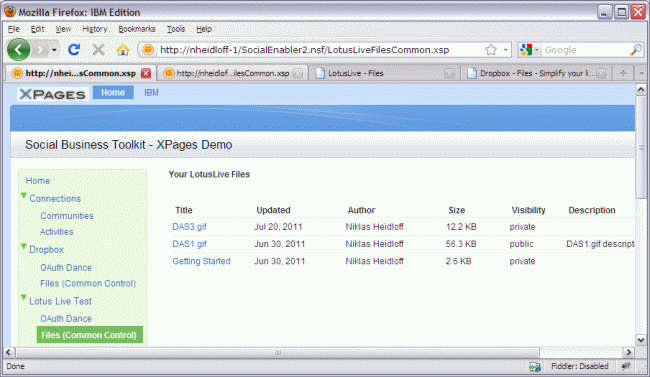Viewport: 650px width, 377px height.
Task: Click the public visibility cell
Action: coord(521,244)
